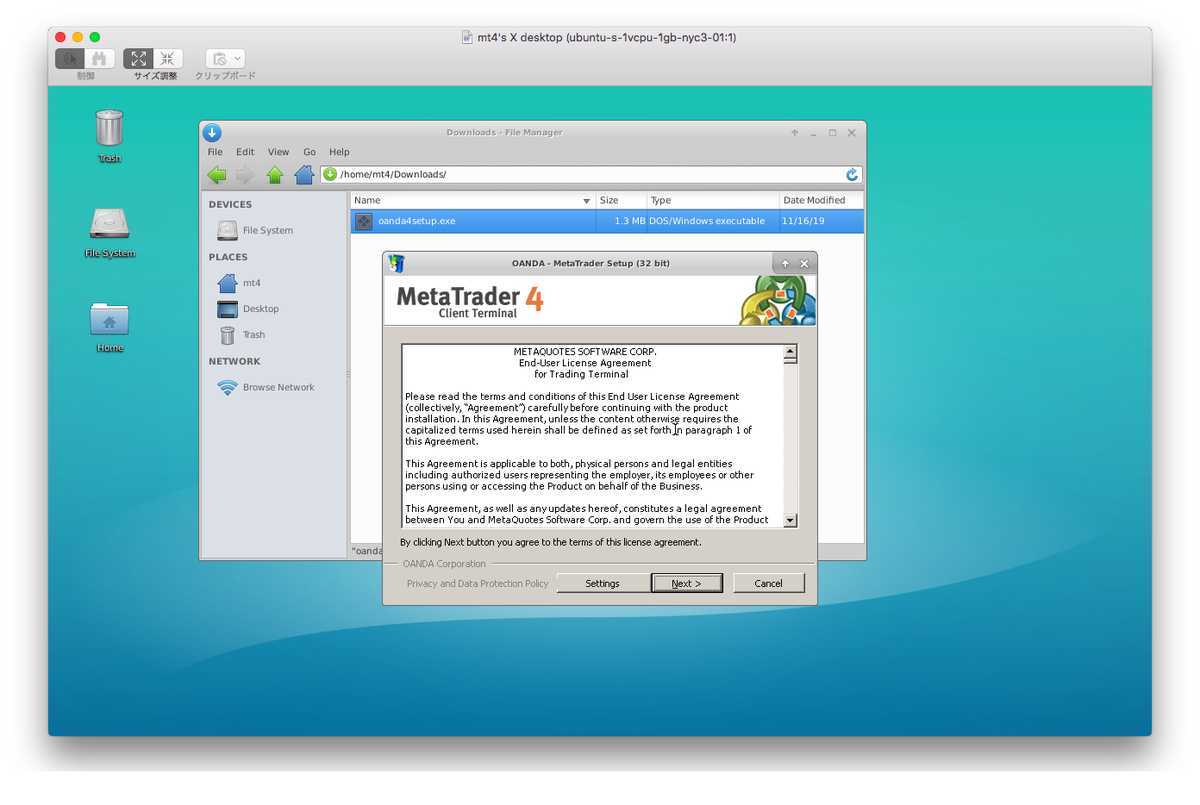Open the parent folder with the up arrow
The width and height of the screenshot is (1200, 805).
point(275,175)
